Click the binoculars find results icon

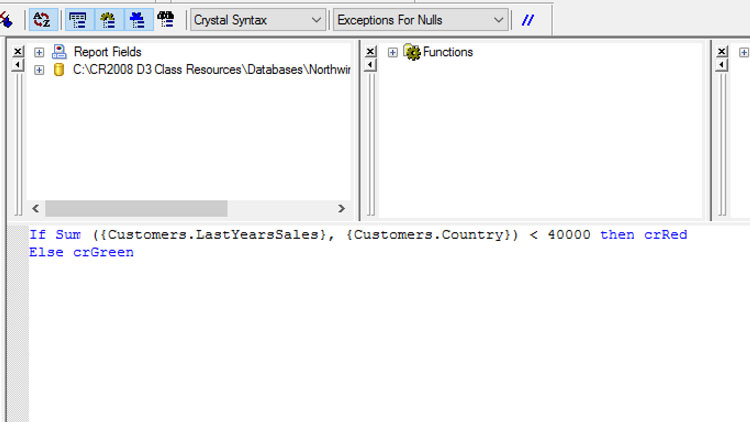click(x=166, y=20)
